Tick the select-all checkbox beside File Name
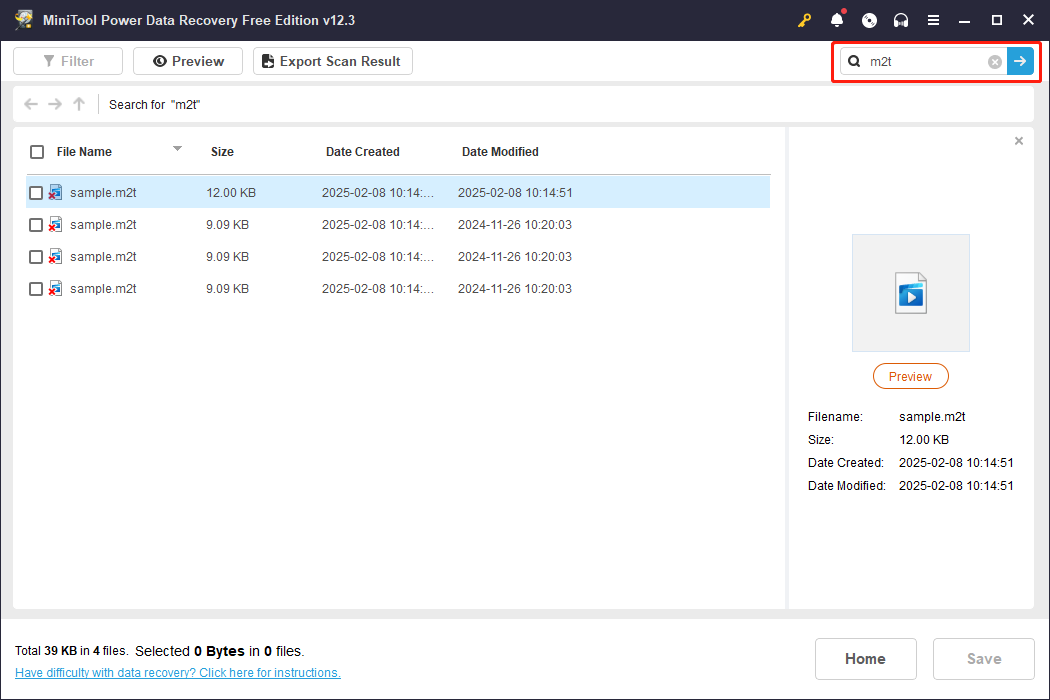The image size is (1050, 700). (x=37, y=152)
